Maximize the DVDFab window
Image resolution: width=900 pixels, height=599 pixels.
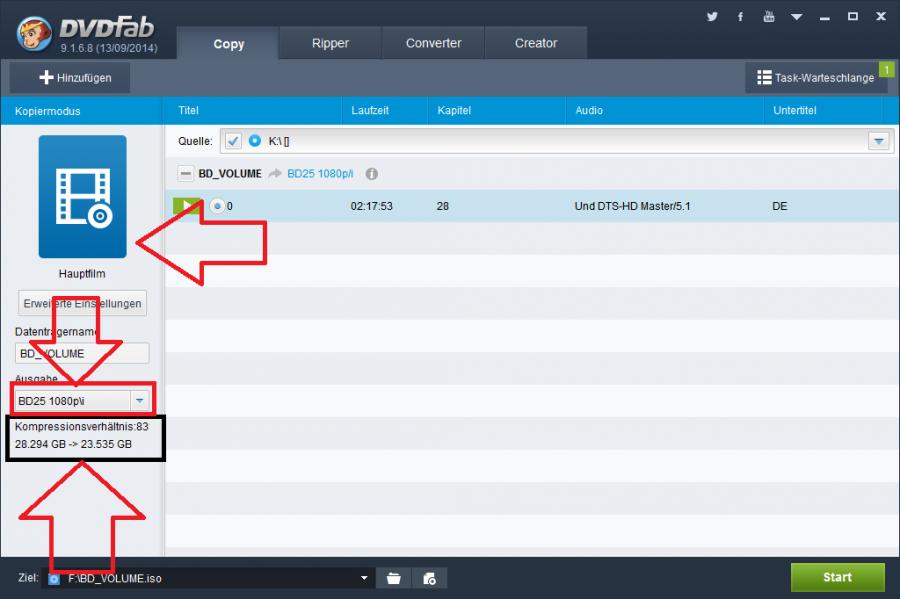pos(853,17)
